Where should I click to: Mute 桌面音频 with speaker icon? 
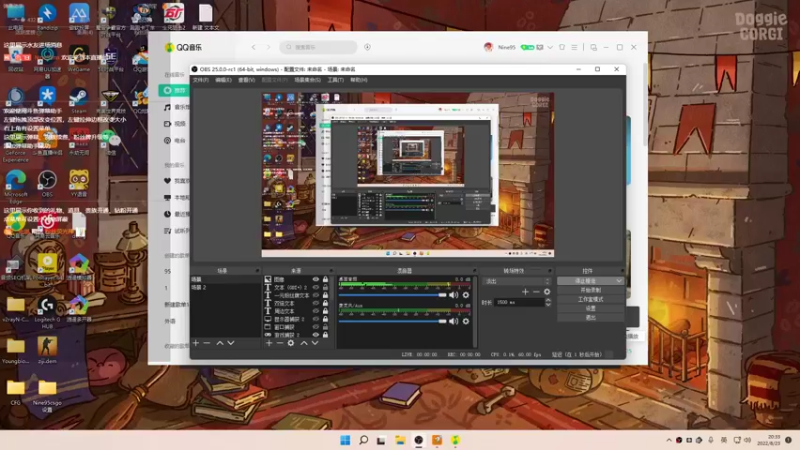click(x=453, y=295)
